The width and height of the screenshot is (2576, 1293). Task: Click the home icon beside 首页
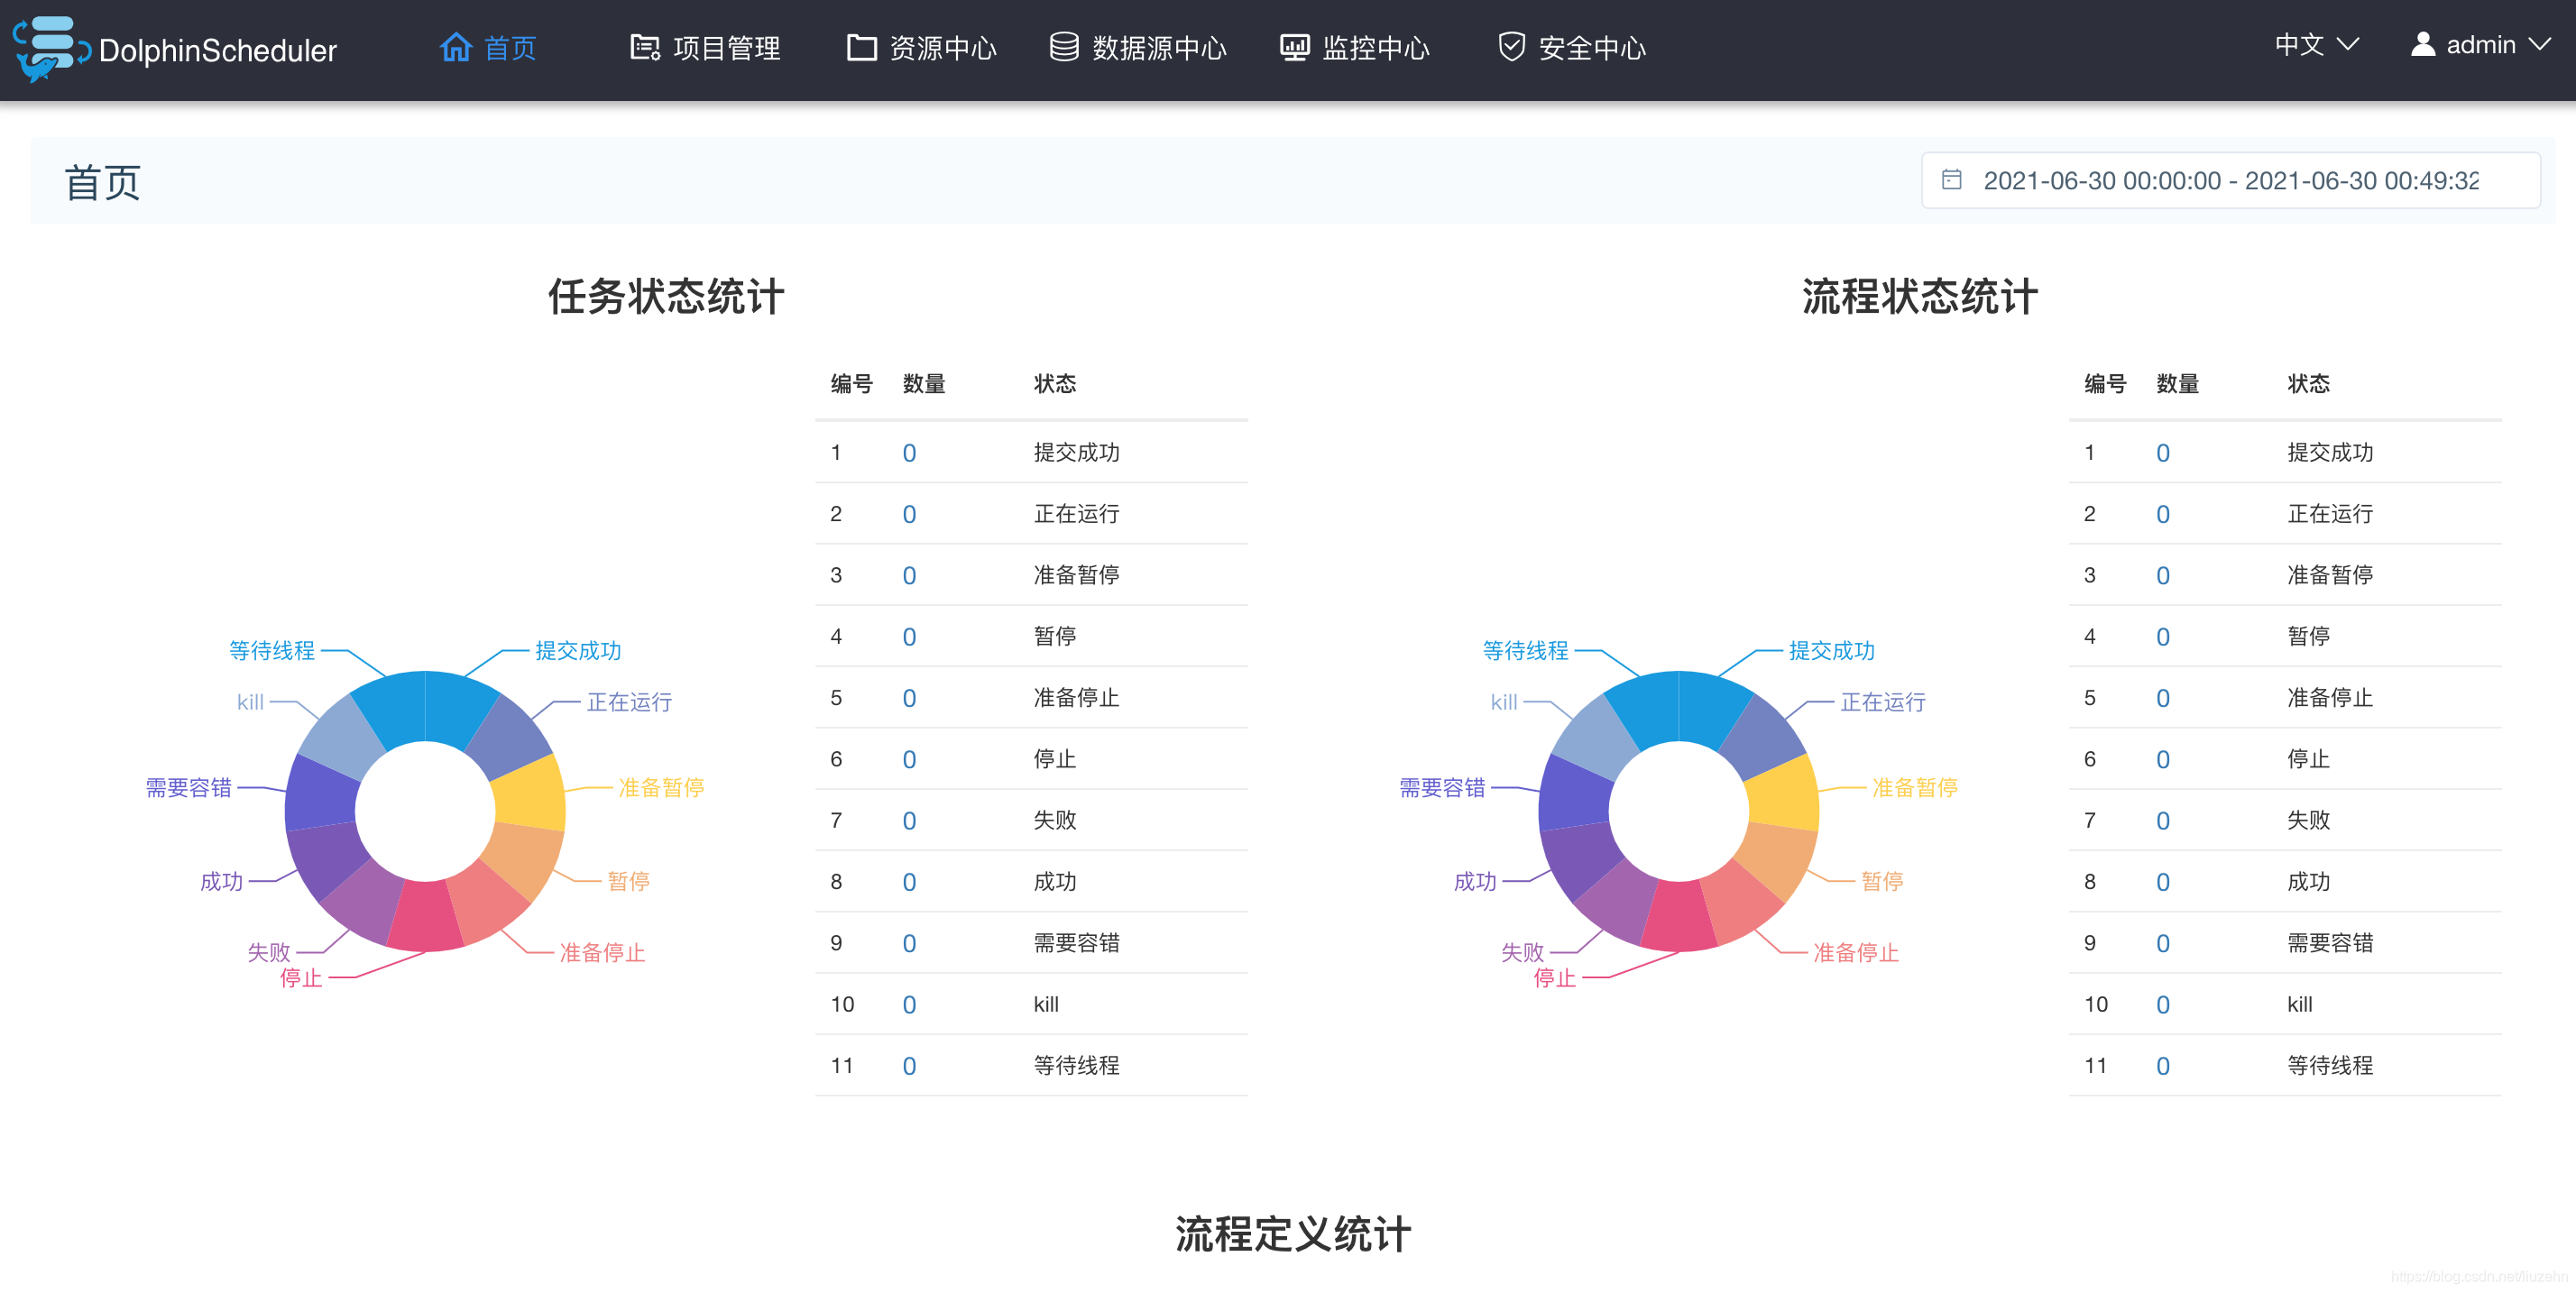(456, 47)
